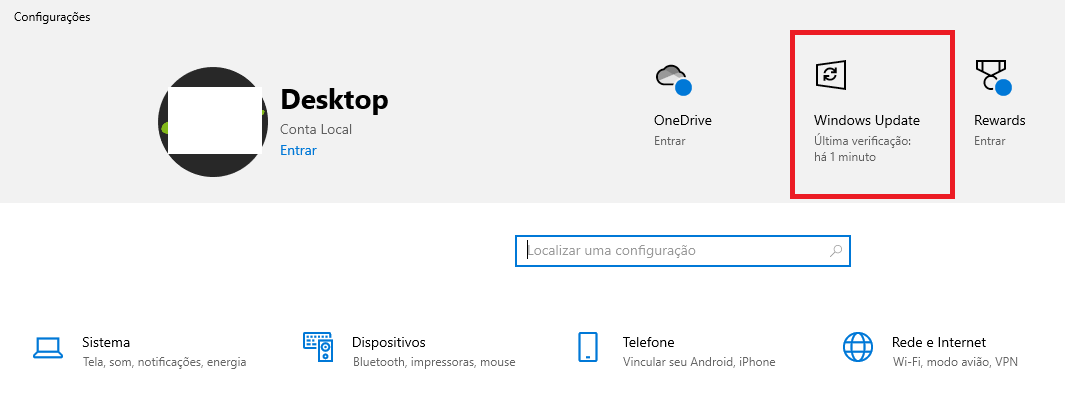Open the Rede e Internet globe icon
Viewport: 1065px width, 409px height.
click(x=858, y=347)
